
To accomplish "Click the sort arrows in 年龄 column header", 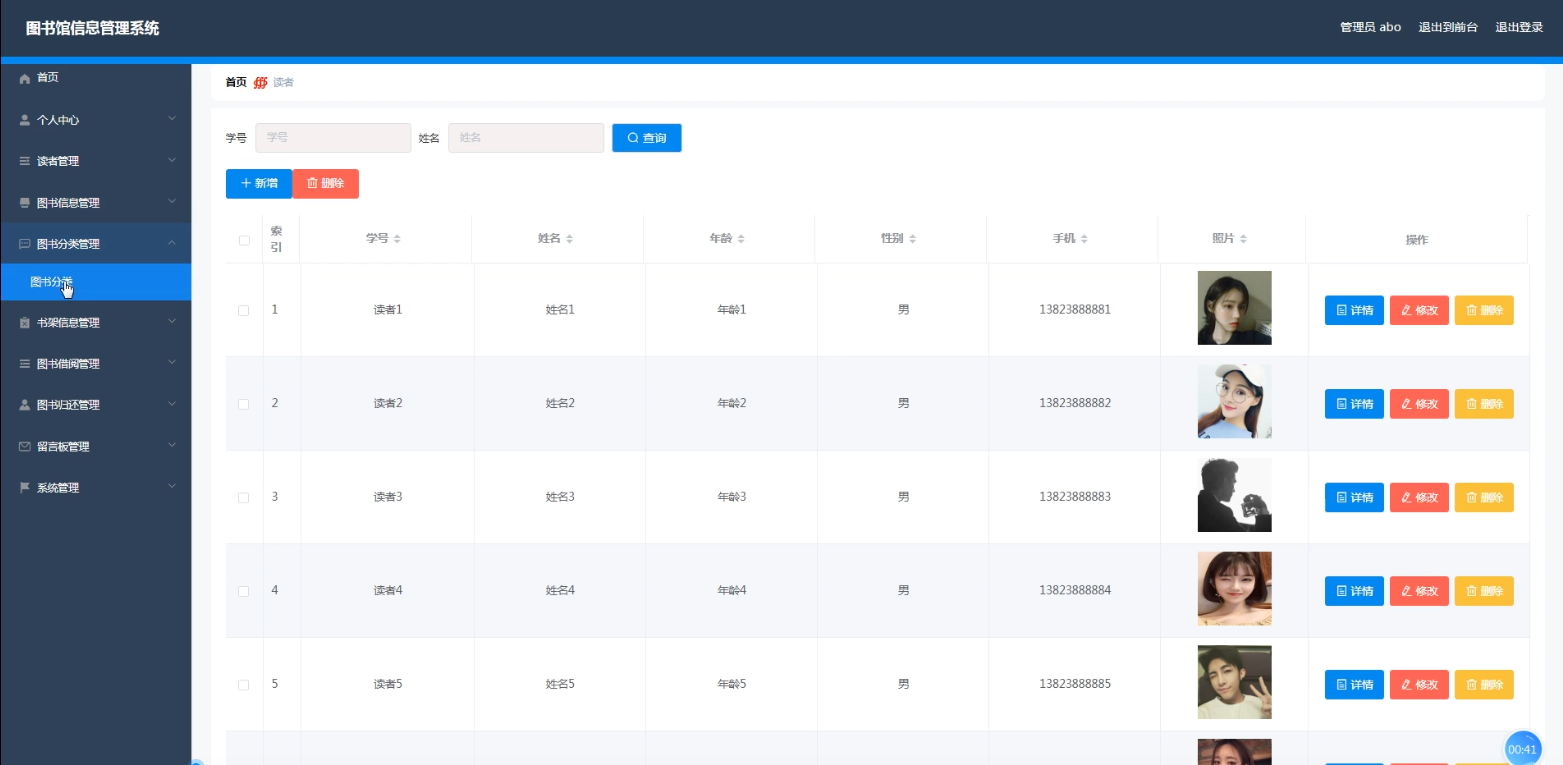I will click(741, 239).
